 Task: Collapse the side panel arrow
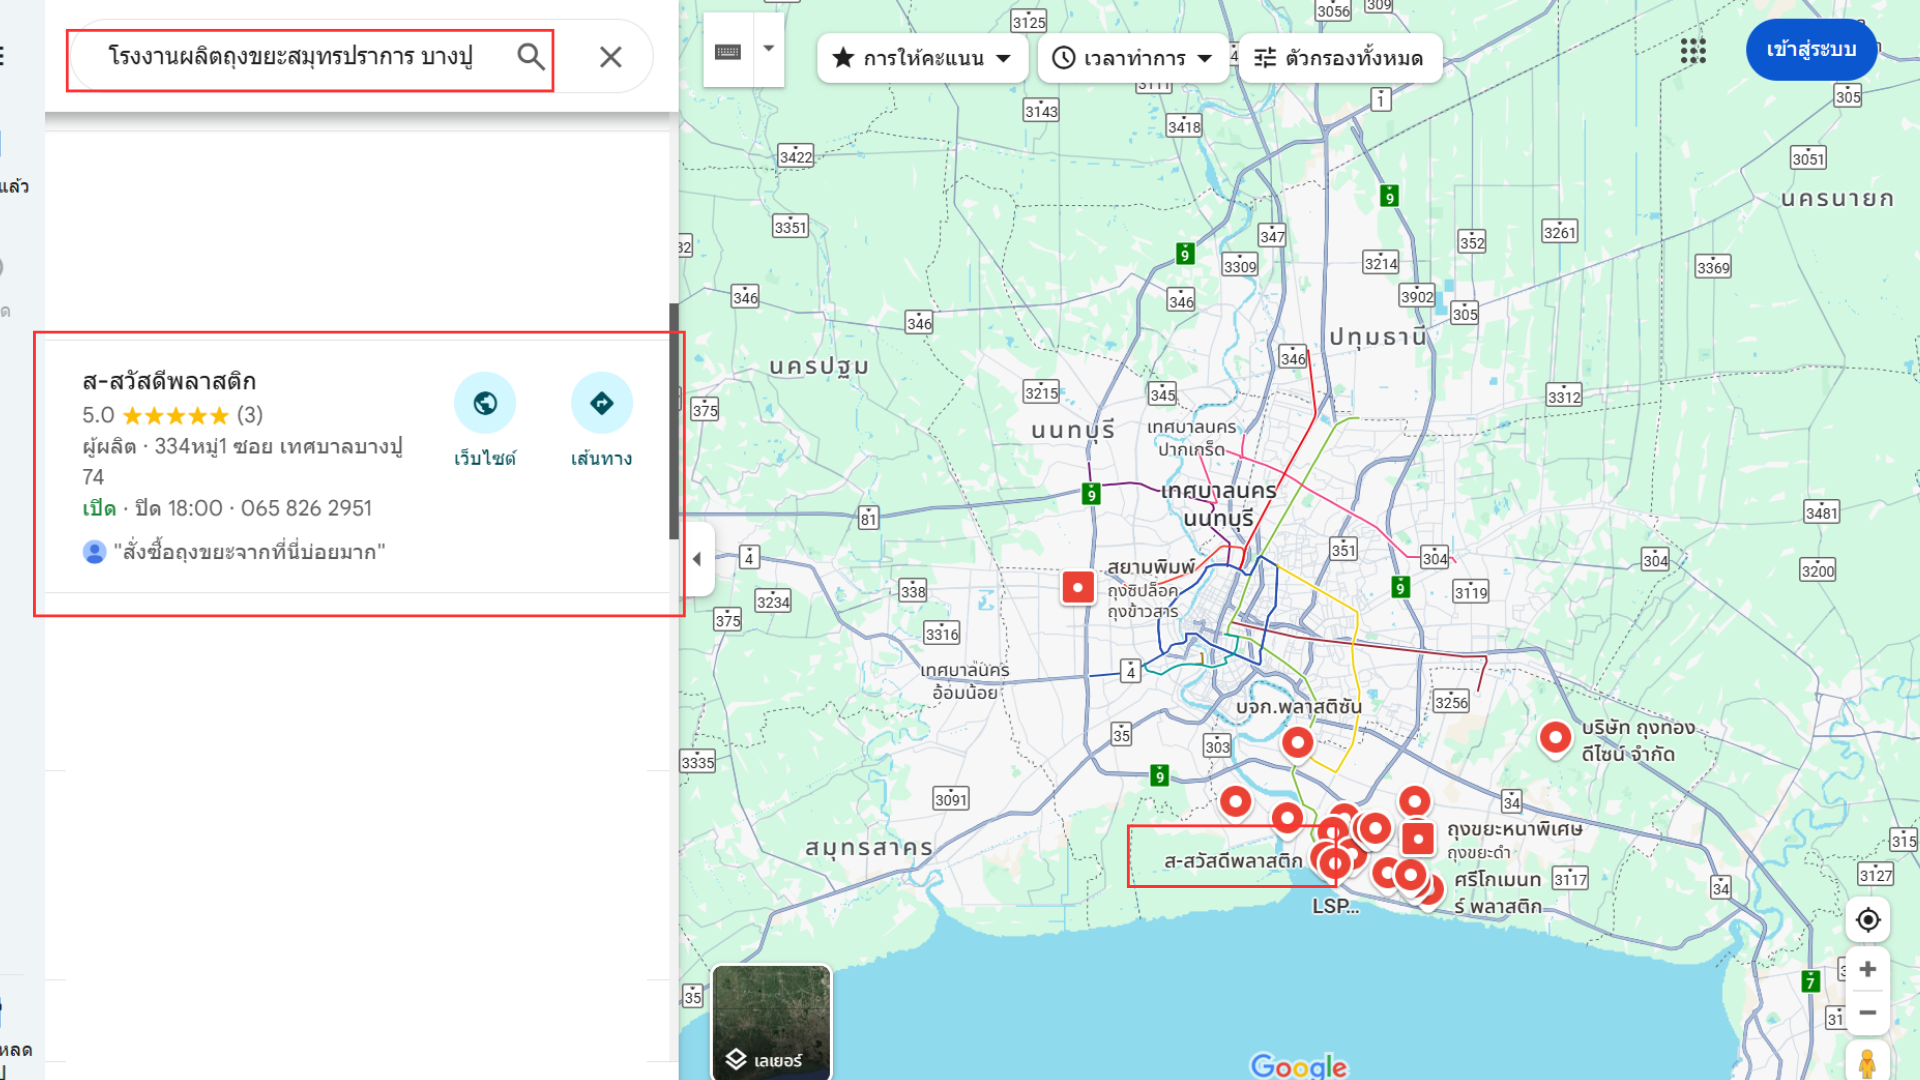click(x=697, y=559)
